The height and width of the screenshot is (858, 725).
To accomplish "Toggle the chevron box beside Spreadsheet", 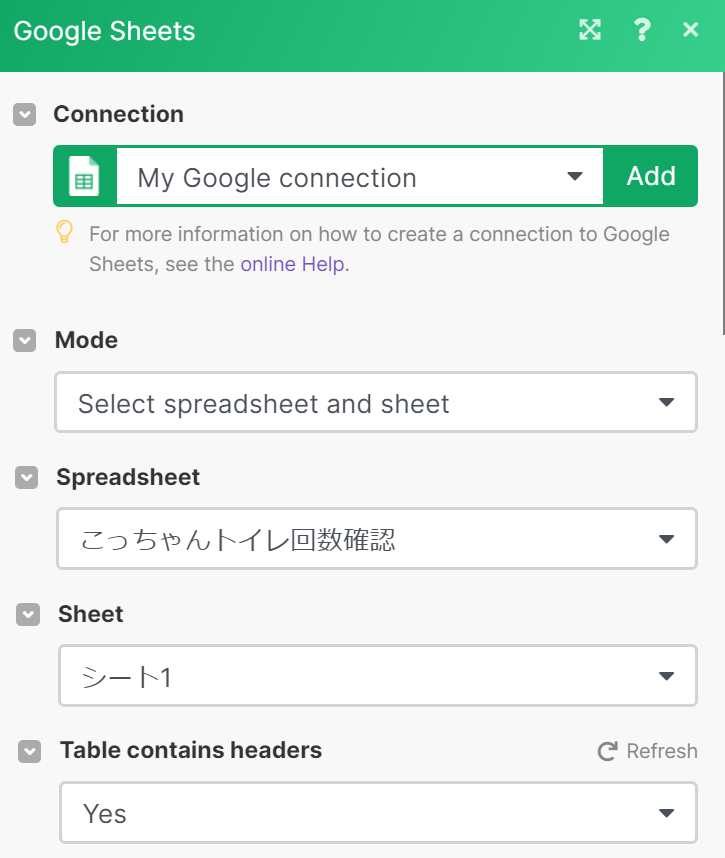I will (x=26, y=478).
